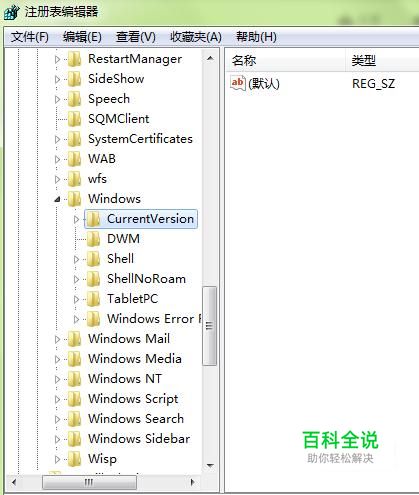Click the Windows Sidebar folder icon
The image size is (419, 495).
click(x=74, y=439)
